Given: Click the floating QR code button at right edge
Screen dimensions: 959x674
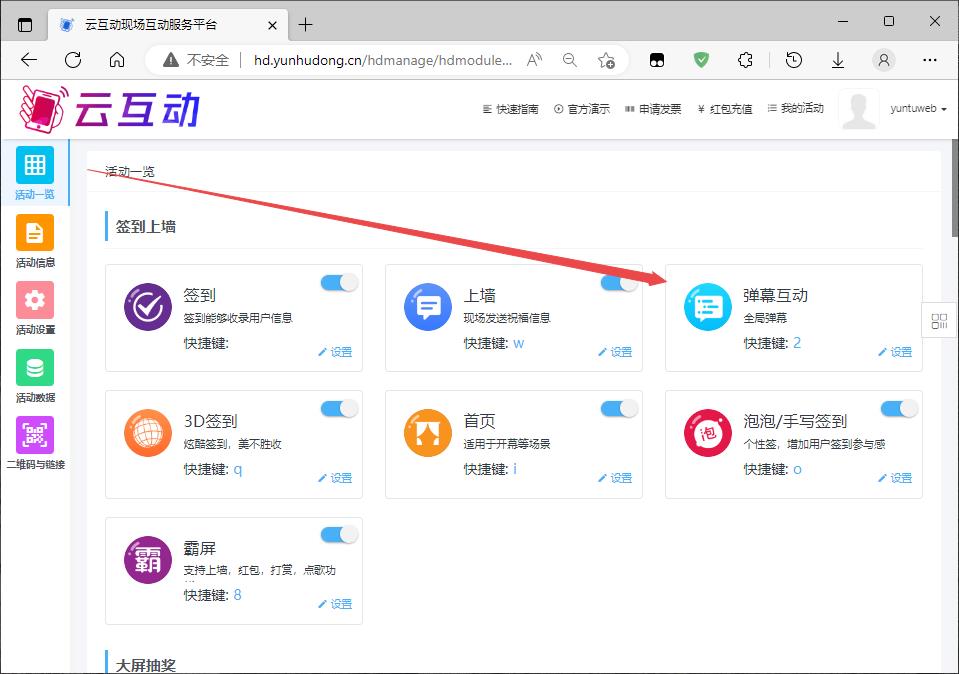Looking at the screenshot, I should (x=939, y=321).
